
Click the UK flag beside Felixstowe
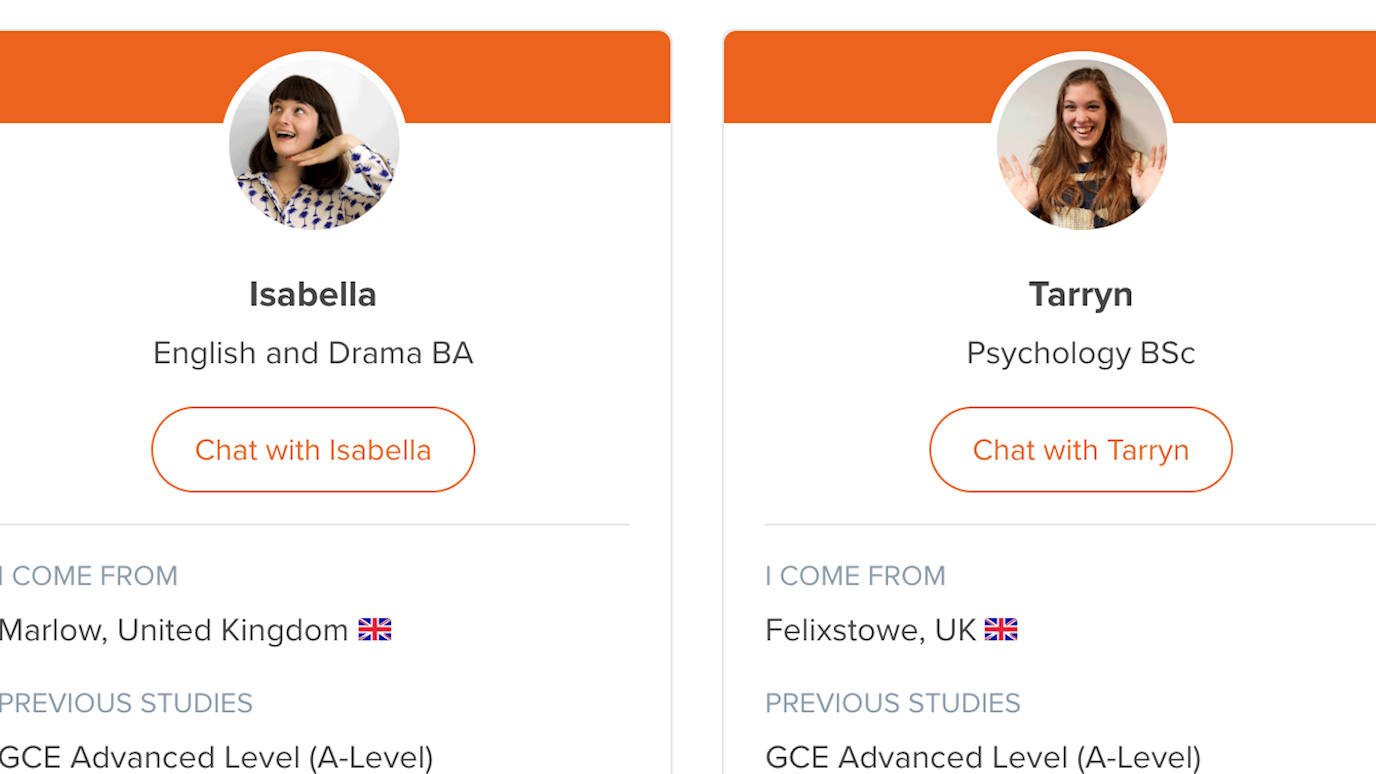click(x=1001, y=629)
